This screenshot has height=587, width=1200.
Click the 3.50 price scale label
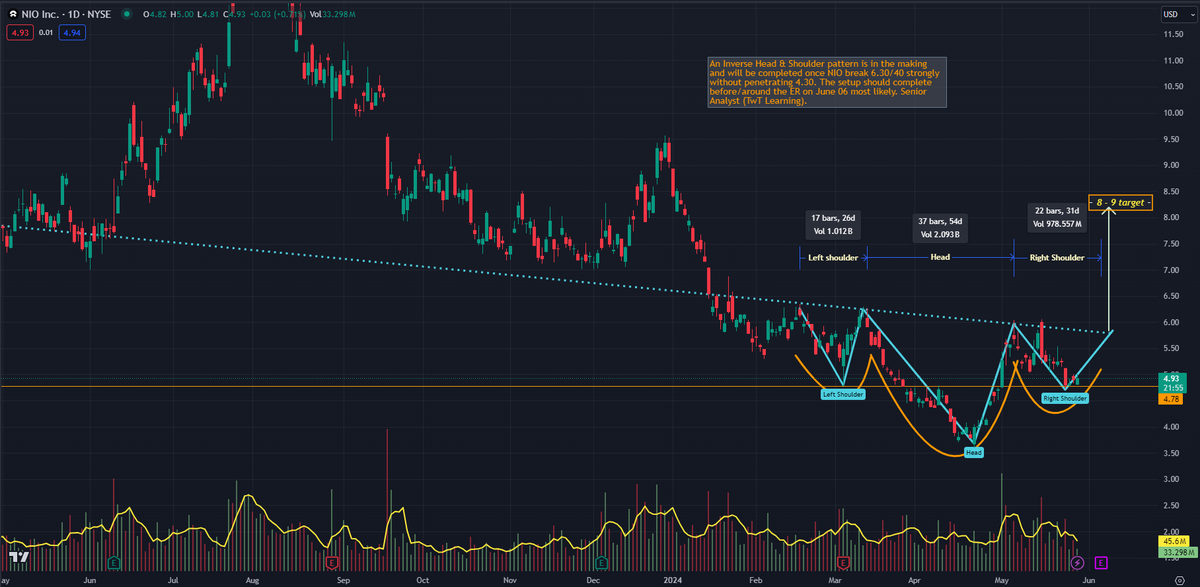(x=1172, y=453)
